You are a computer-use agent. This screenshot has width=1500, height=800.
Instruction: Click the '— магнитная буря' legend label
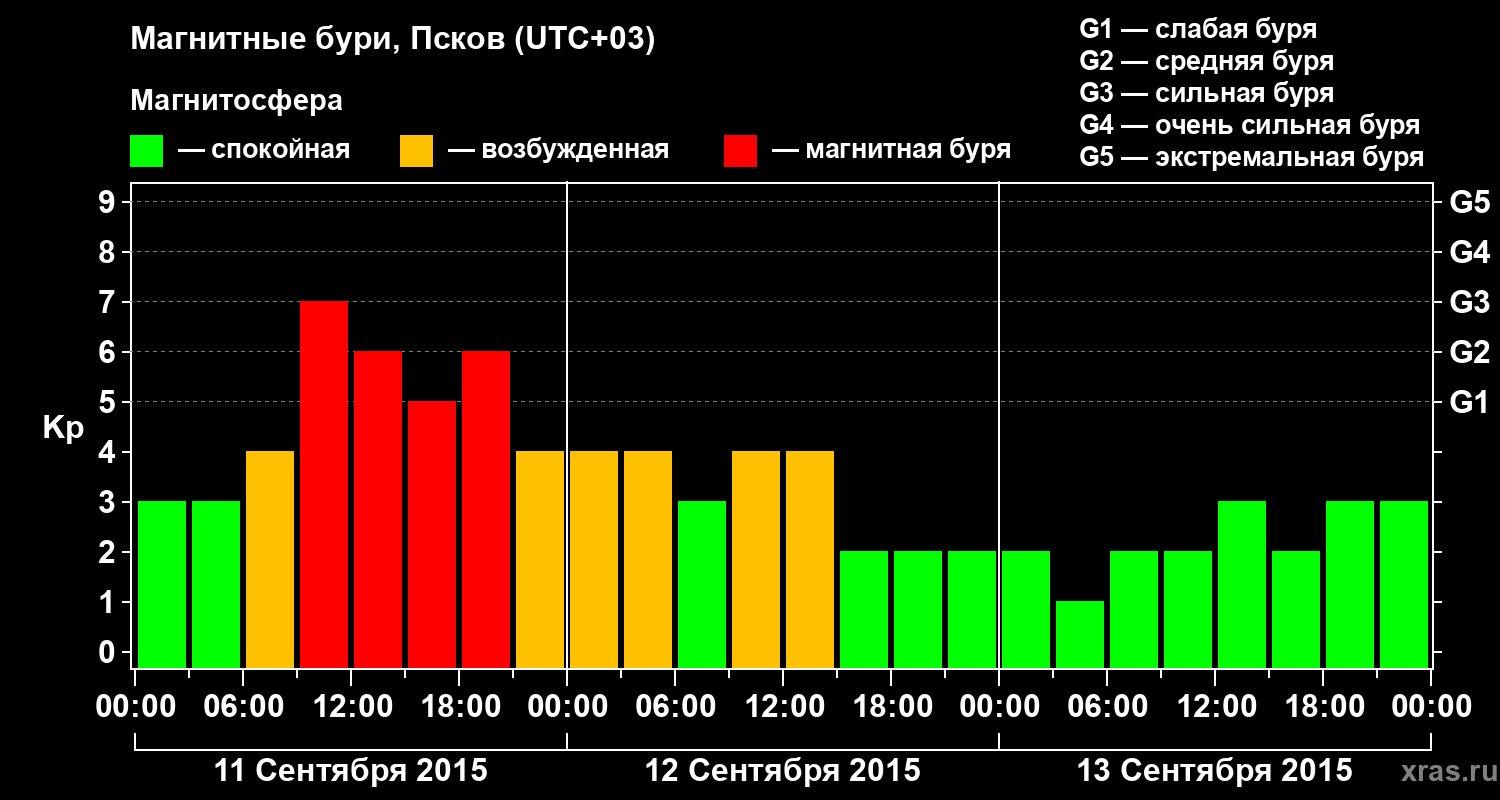click(x=891, y=150)
